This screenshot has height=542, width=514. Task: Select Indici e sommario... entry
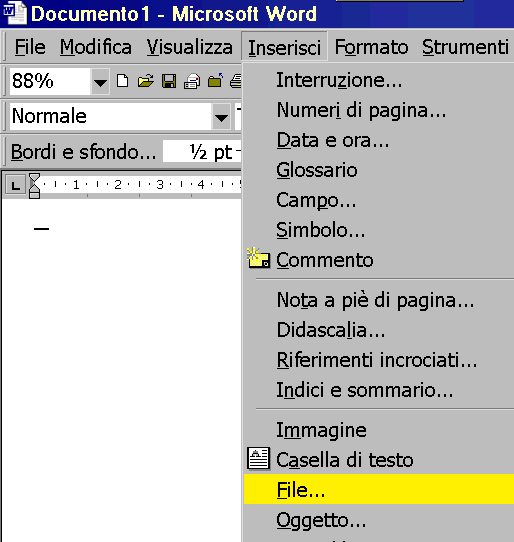379,390
